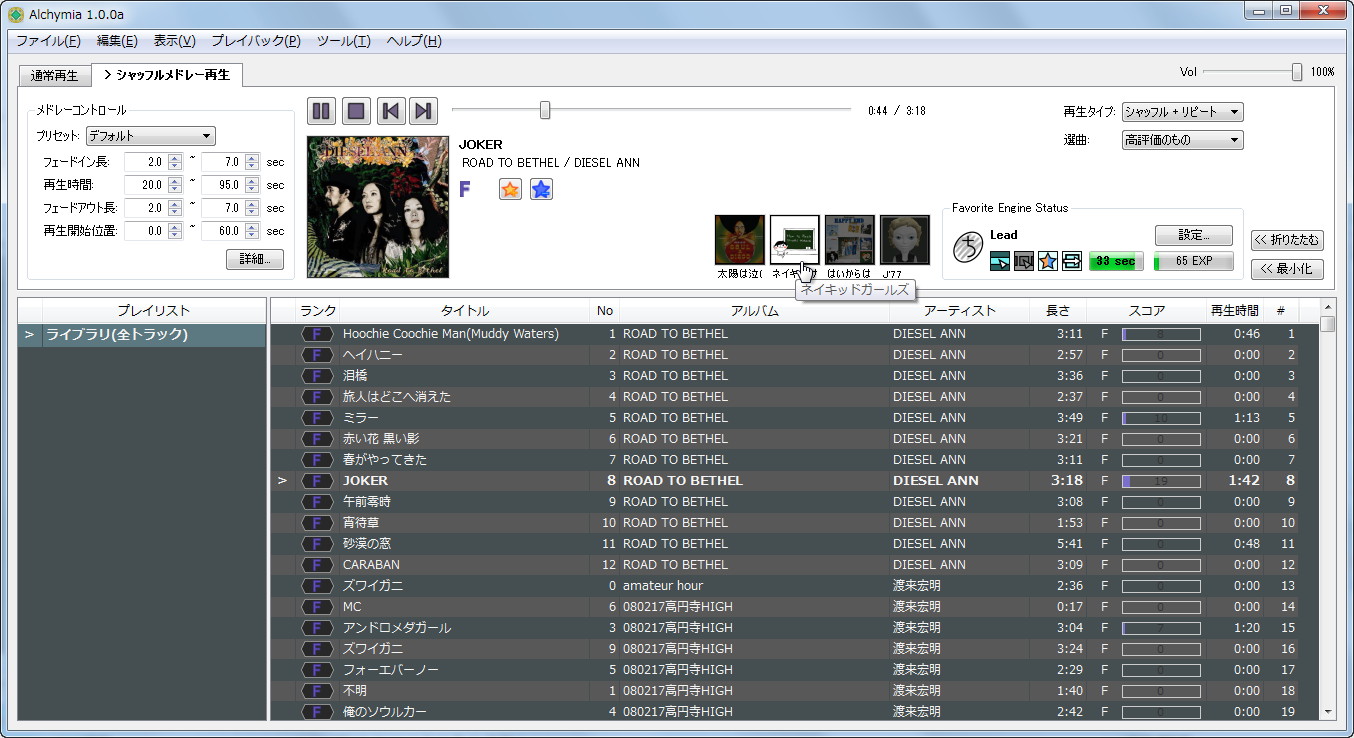This screenshot has height=738, width=1354.
Task: Skip back to the previous track
Action: click(x=390, y=111)
